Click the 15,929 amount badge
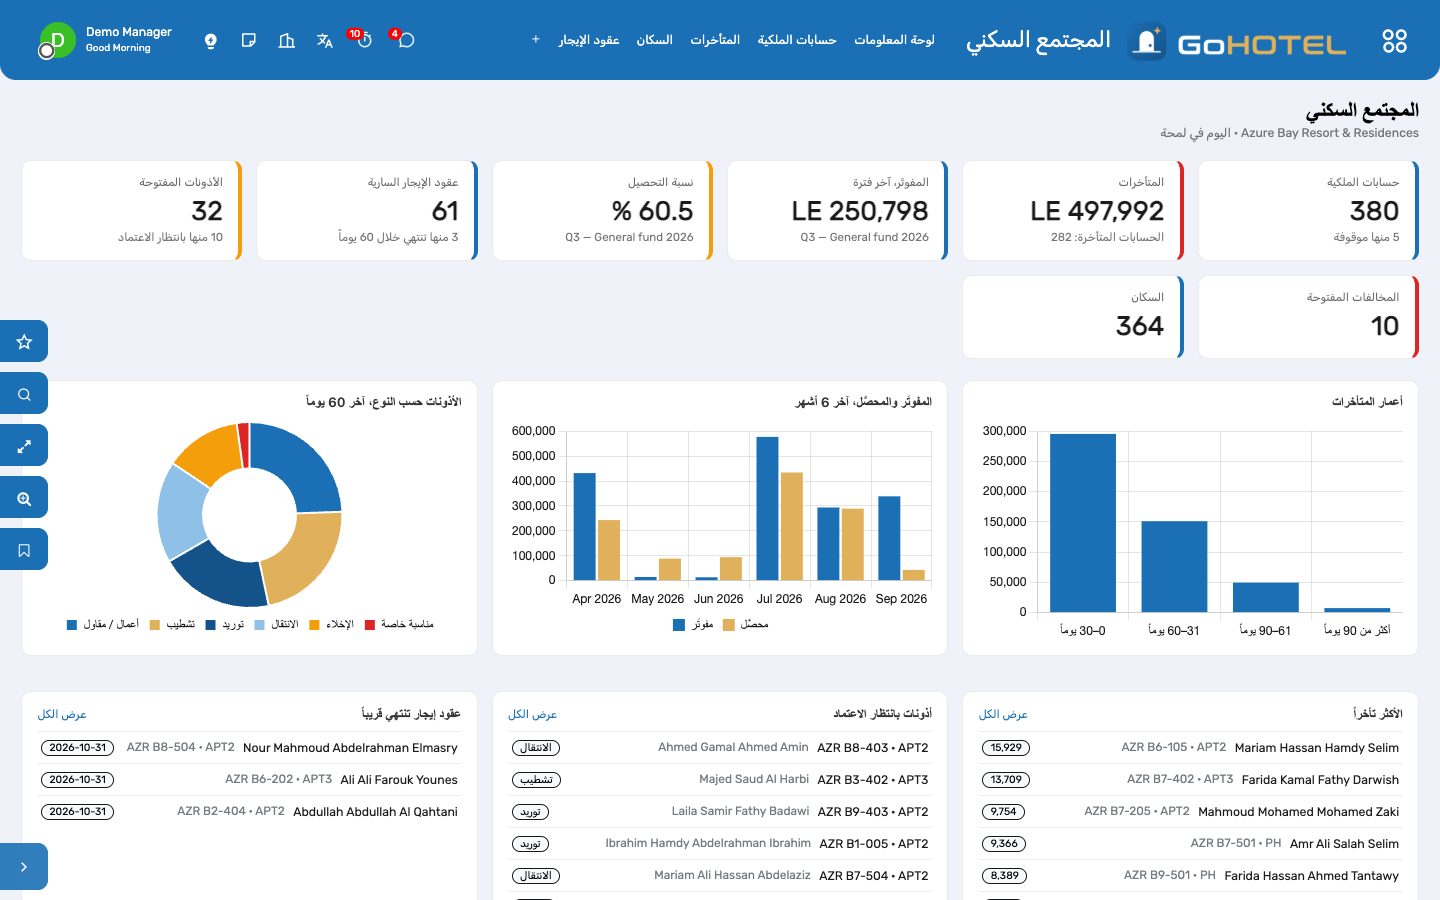Image resolution: width=1440 pixels, height=900 pixels. [x=1006, y=748]
